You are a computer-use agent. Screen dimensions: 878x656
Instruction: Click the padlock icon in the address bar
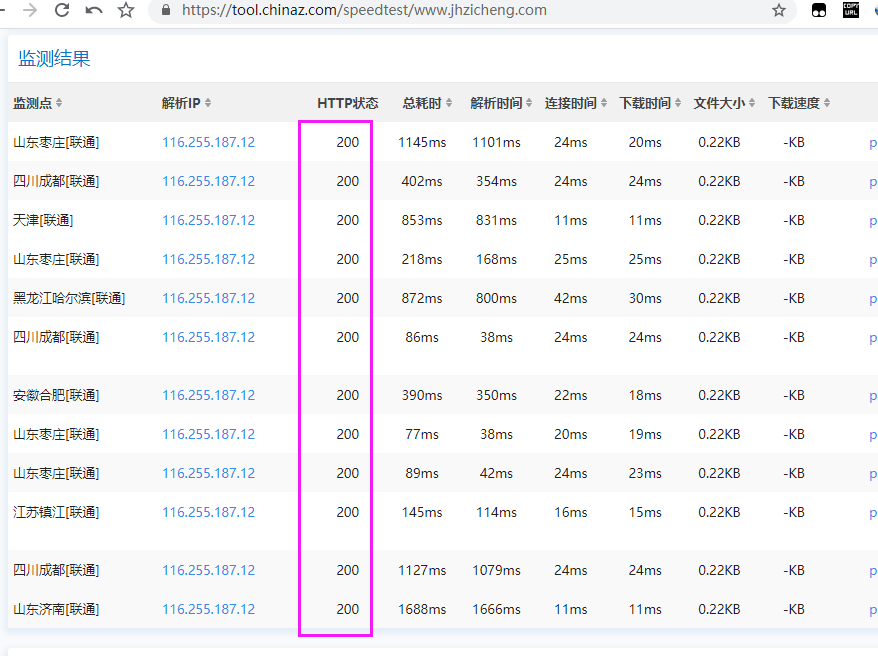click(166, 10)
